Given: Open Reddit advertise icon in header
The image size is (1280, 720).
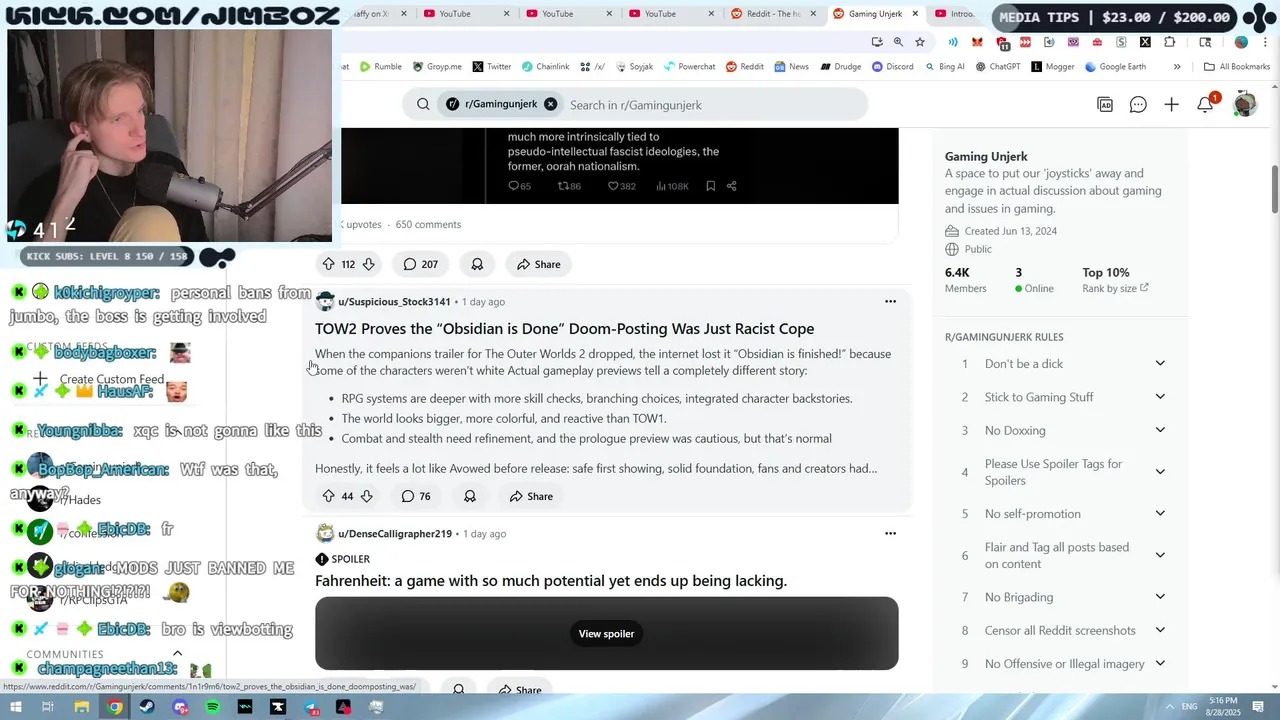Looking at the screenshot, I should point(1105,104).
